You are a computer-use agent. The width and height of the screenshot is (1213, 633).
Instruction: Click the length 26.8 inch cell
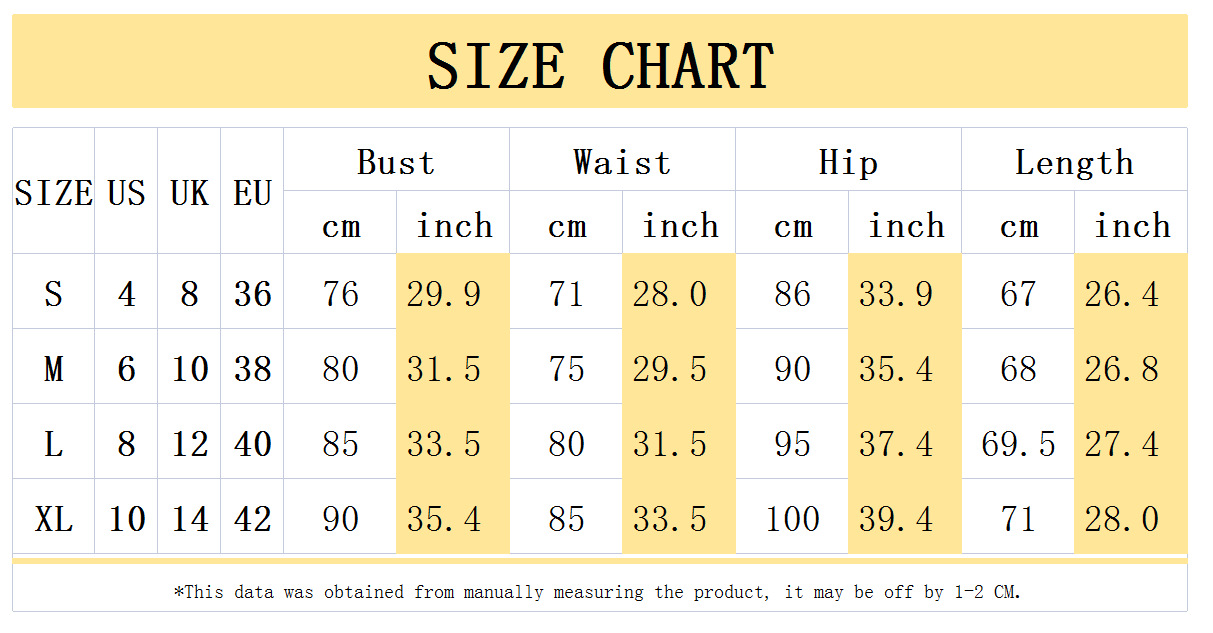pyautogui.click(x=1122, y=369)
